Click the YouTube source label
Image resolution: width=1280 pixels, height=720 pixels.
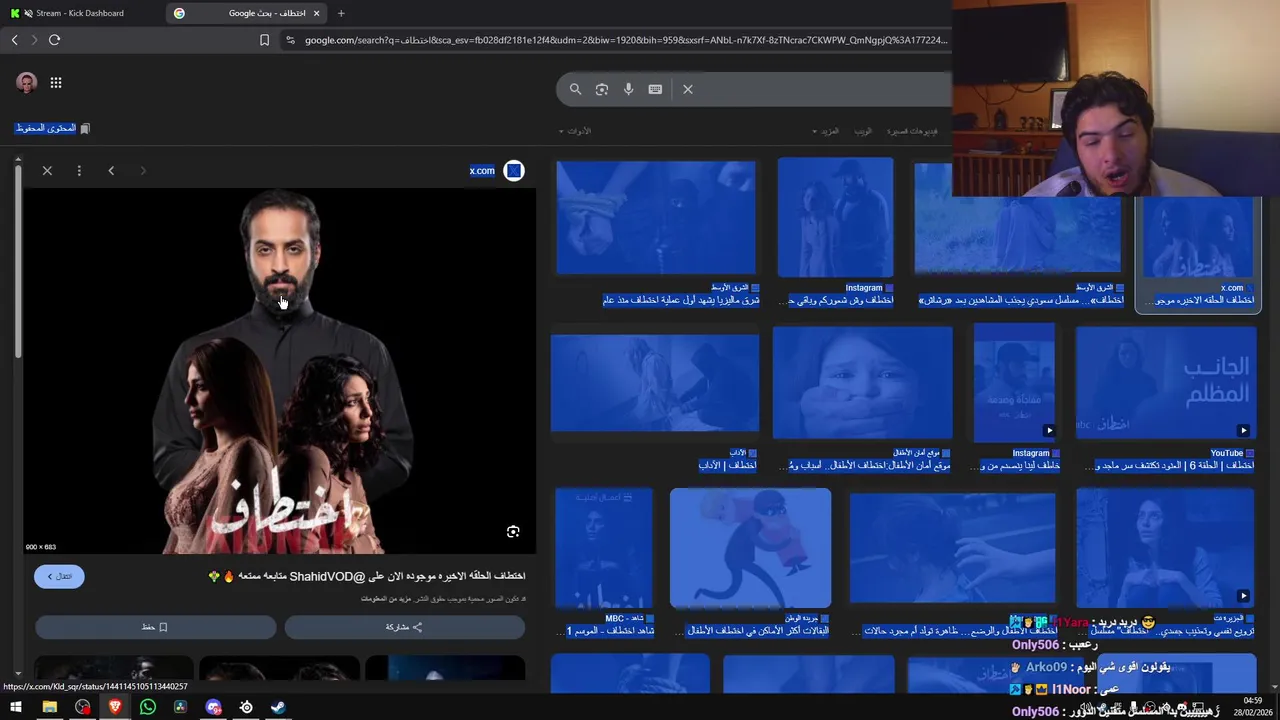1226,453
